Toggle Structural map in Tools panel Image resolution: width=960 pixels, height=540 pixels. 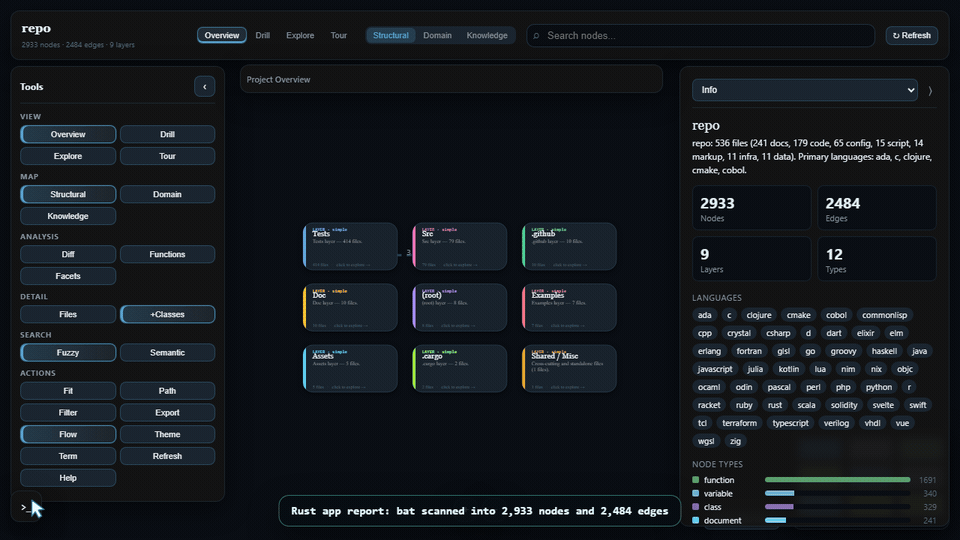click(68, 194)
